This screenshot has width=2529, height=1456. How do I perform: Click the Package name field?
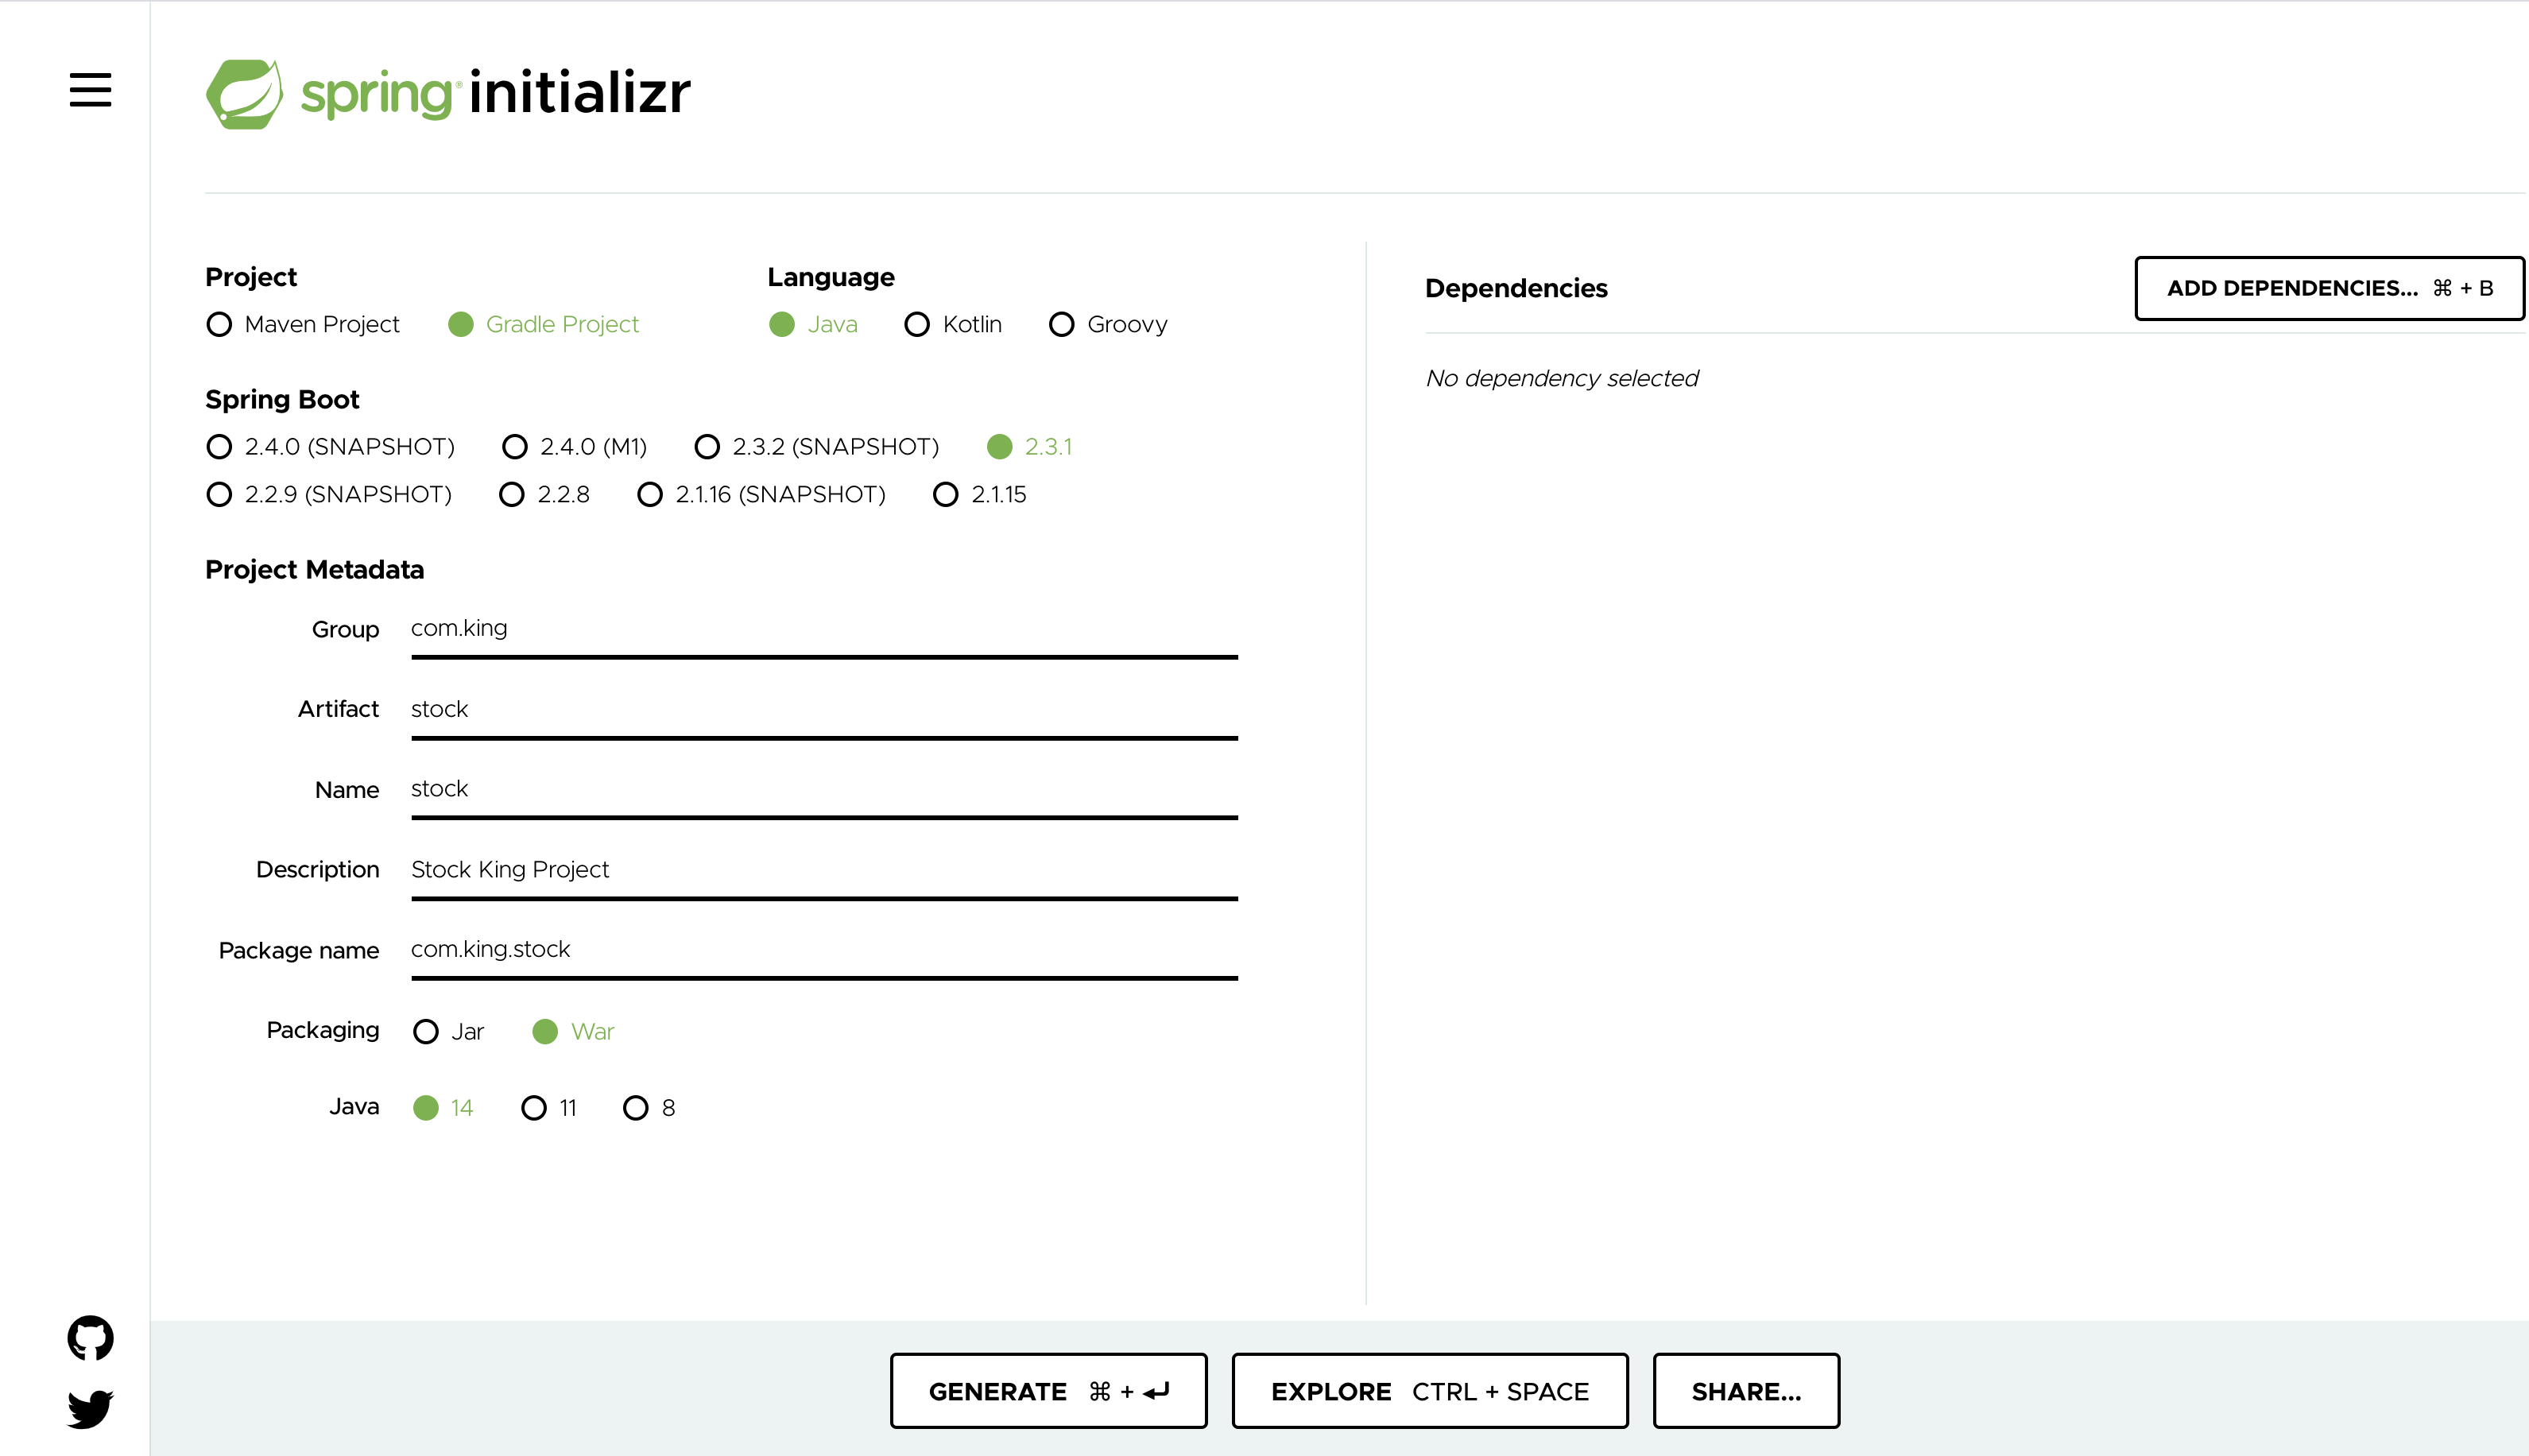[x=823, y=950]
